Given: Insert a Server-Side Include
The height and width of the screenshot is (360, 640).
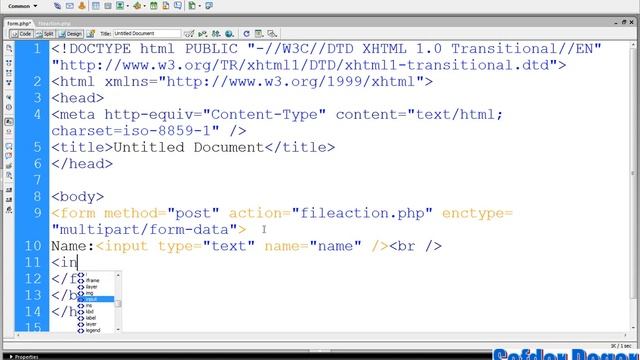Looking at the screenshot, I should coord(166,6).
